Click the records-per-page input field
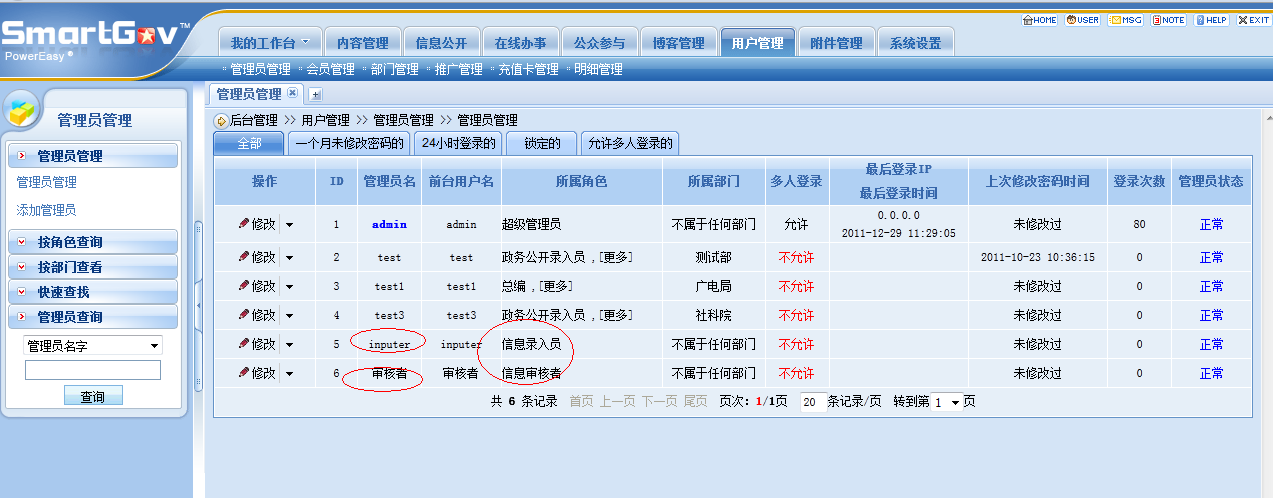The image size is (1273, 498). 812,402
